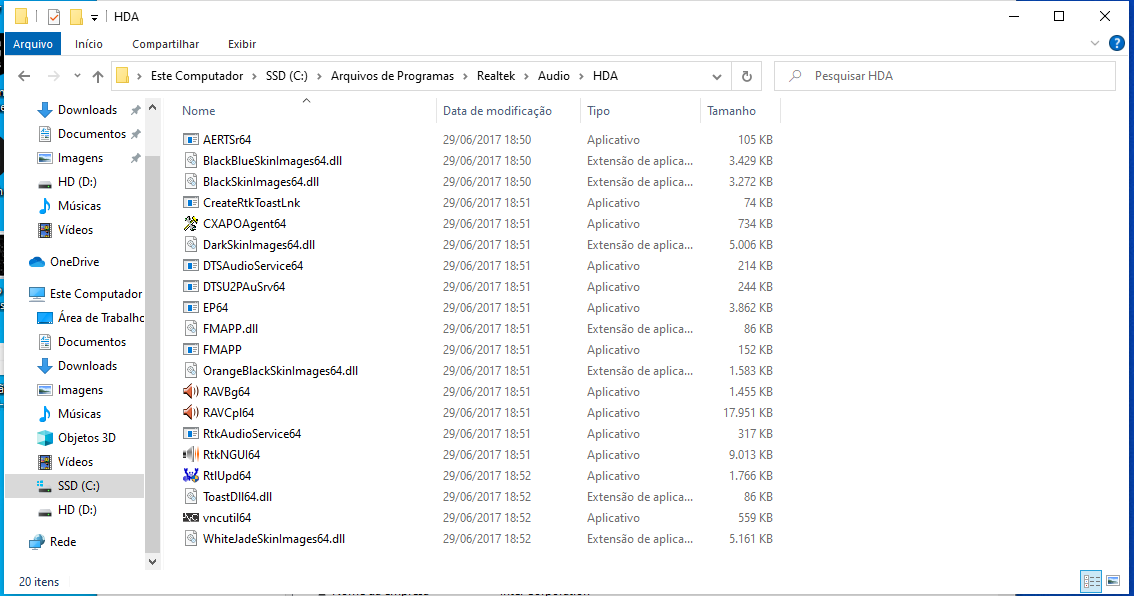The width and height of the screenshot is (1134, 596).
Task: Open the Início ribbon tab
Action: pyautogui.click(x=88, y=44)
